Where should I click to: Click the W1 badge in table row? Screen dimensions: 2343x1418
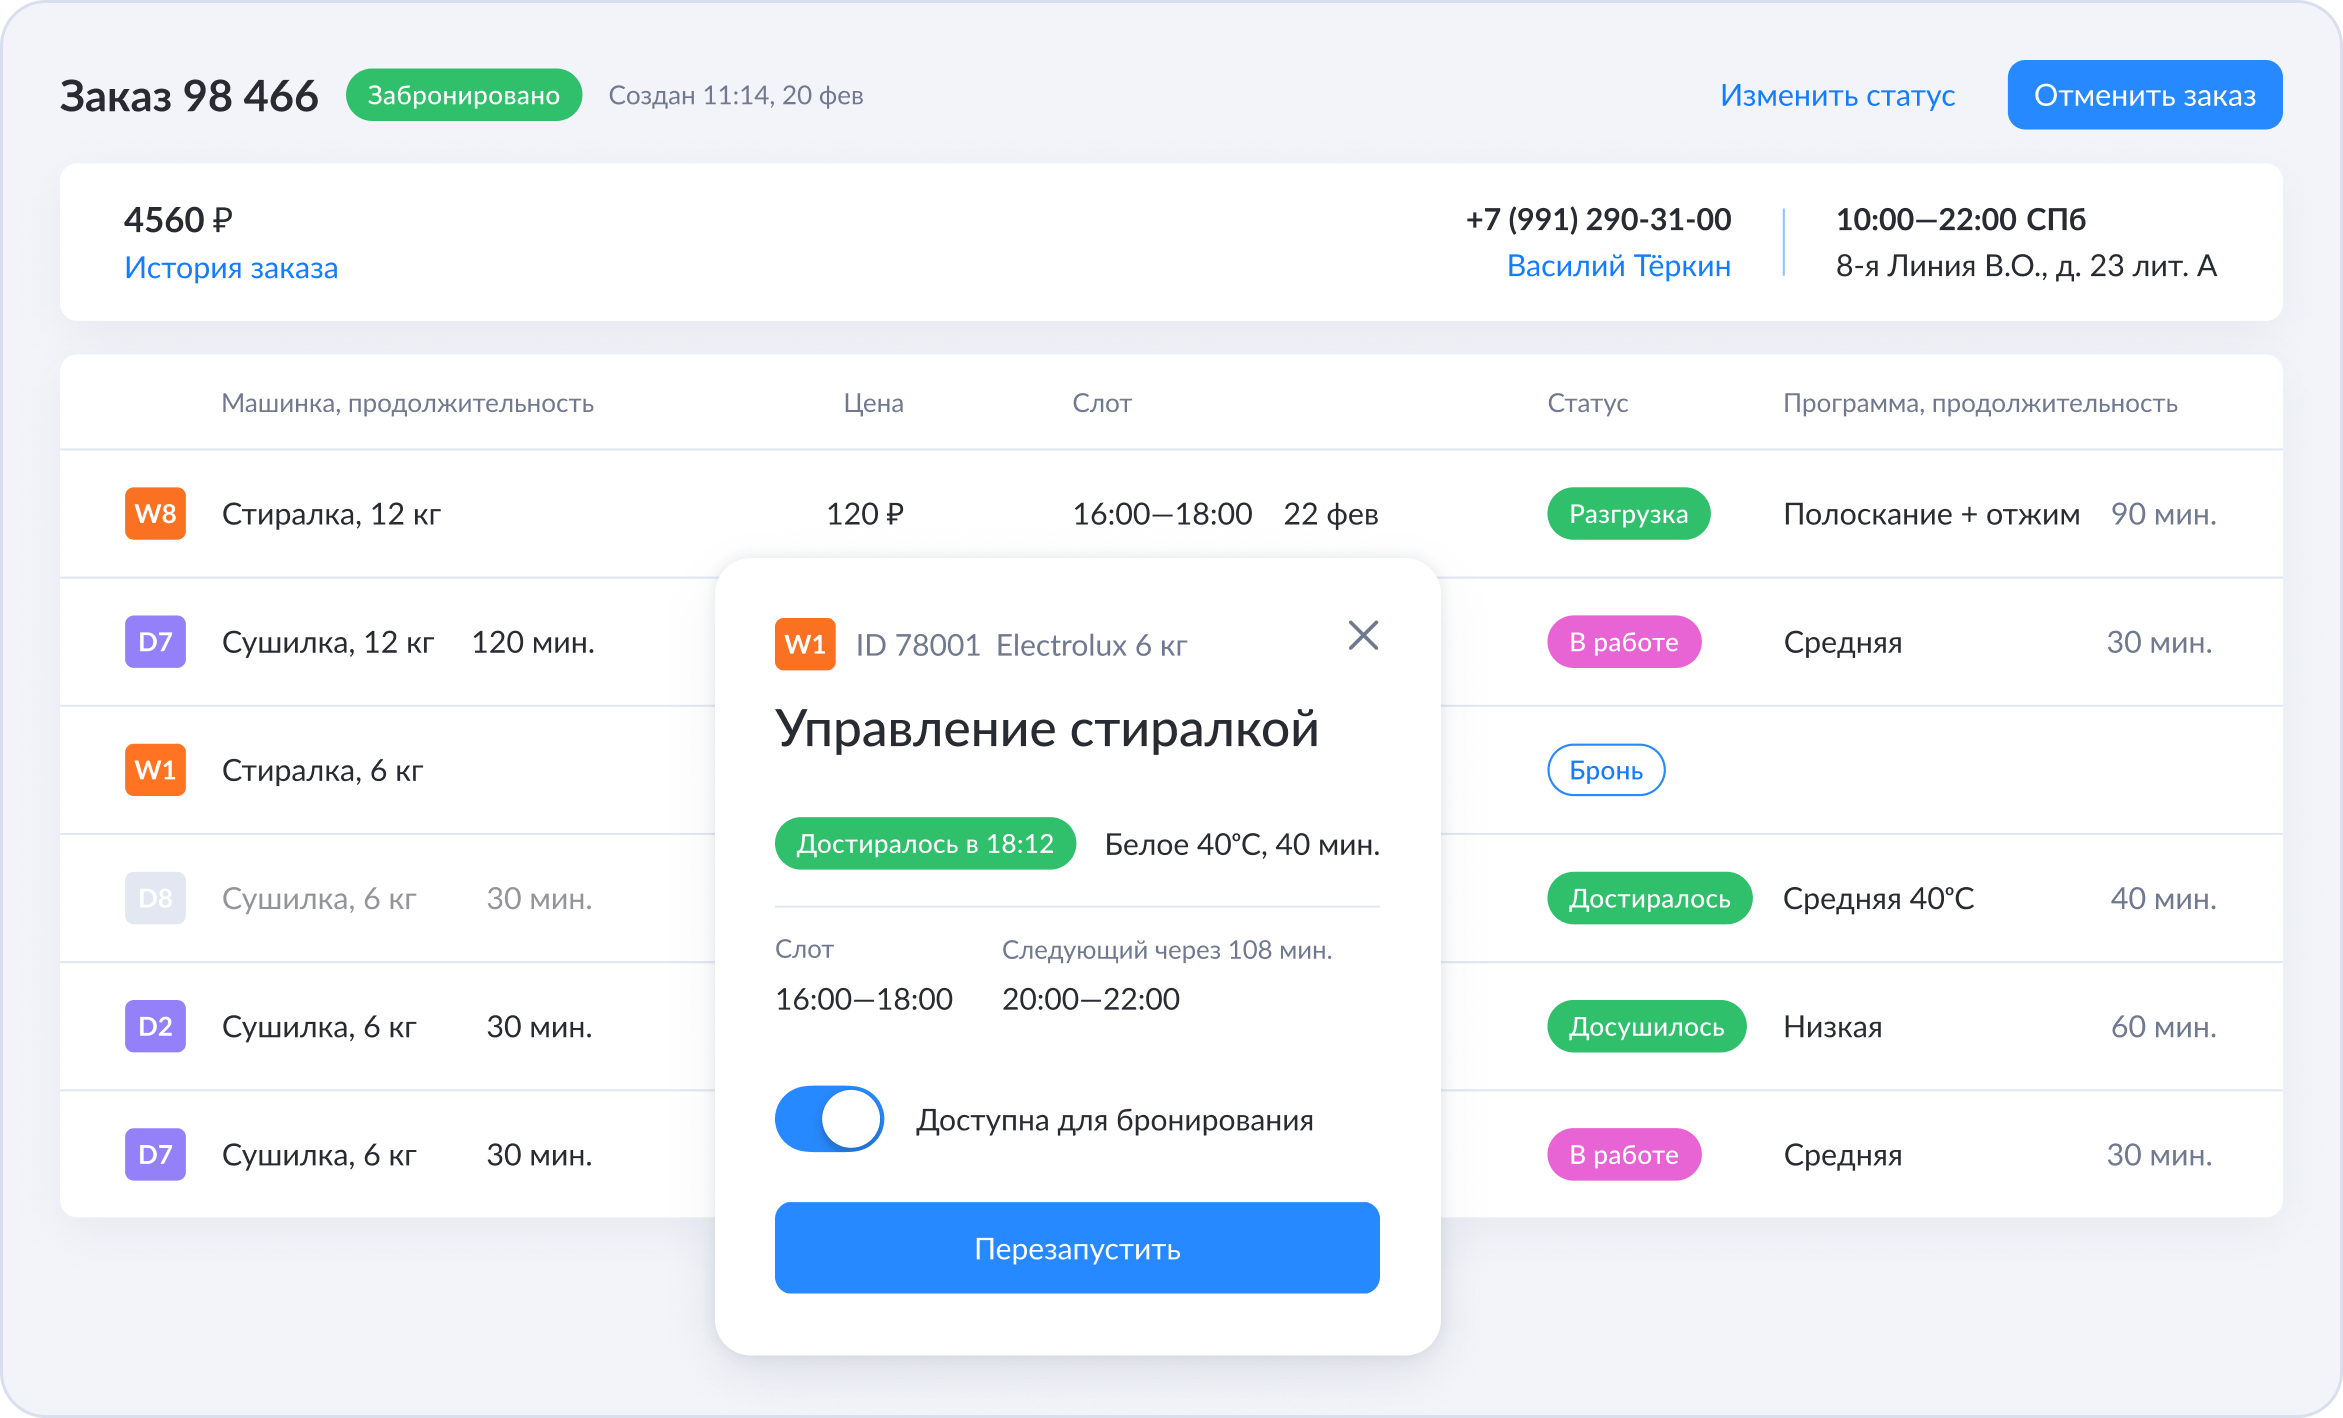(155, 770)
